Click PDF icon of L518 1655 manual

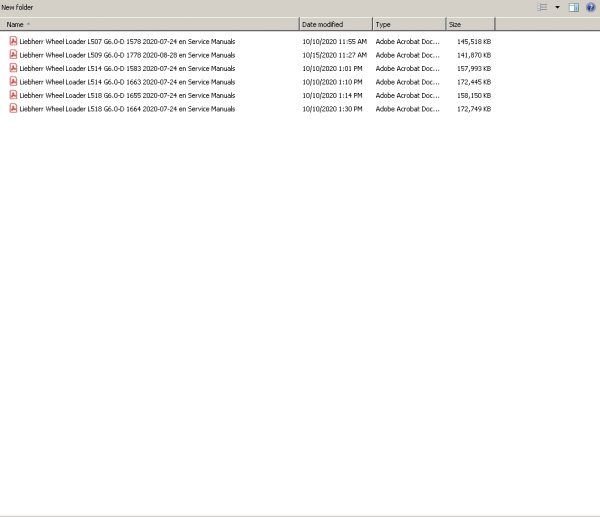(13, 95)
